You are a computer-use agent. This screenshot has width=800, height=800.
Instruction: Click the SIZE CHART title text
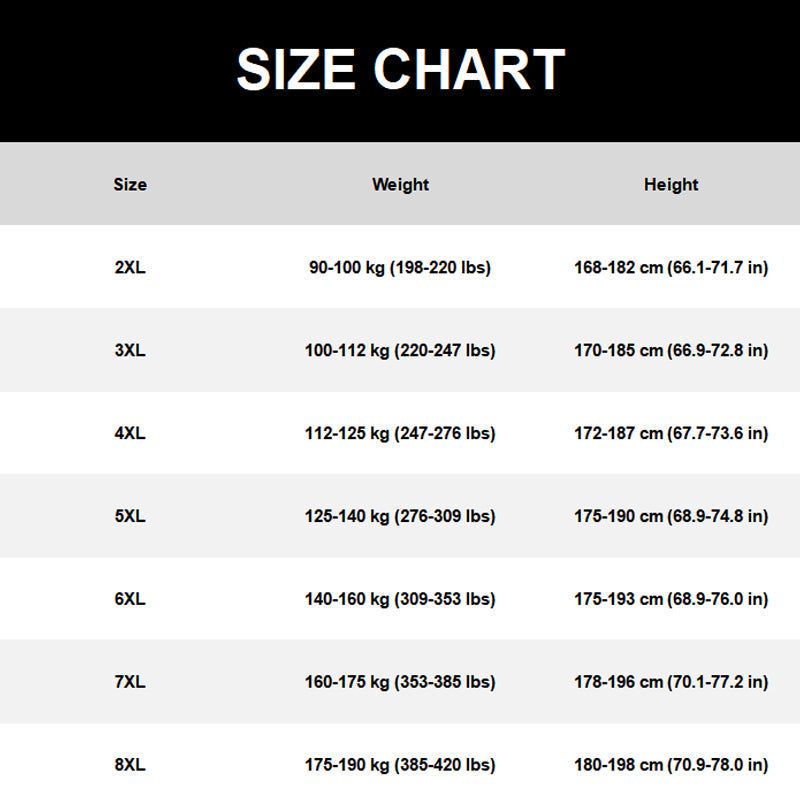401,70
